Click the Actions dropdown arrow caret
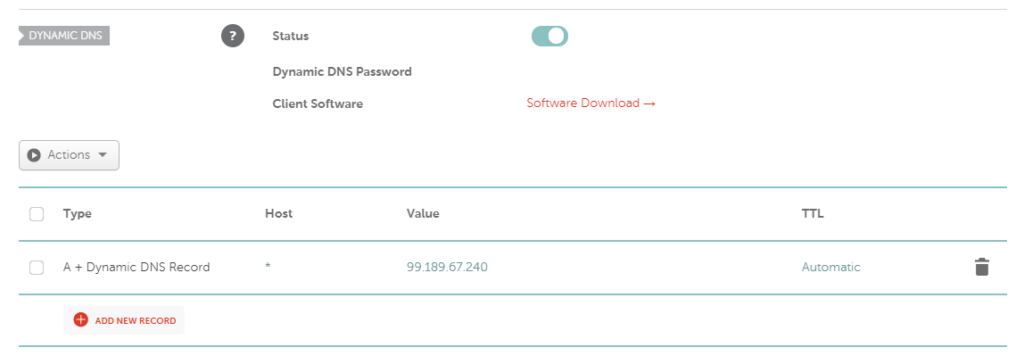This screenshot has height=364, width=1024. (x=102, y=156)
